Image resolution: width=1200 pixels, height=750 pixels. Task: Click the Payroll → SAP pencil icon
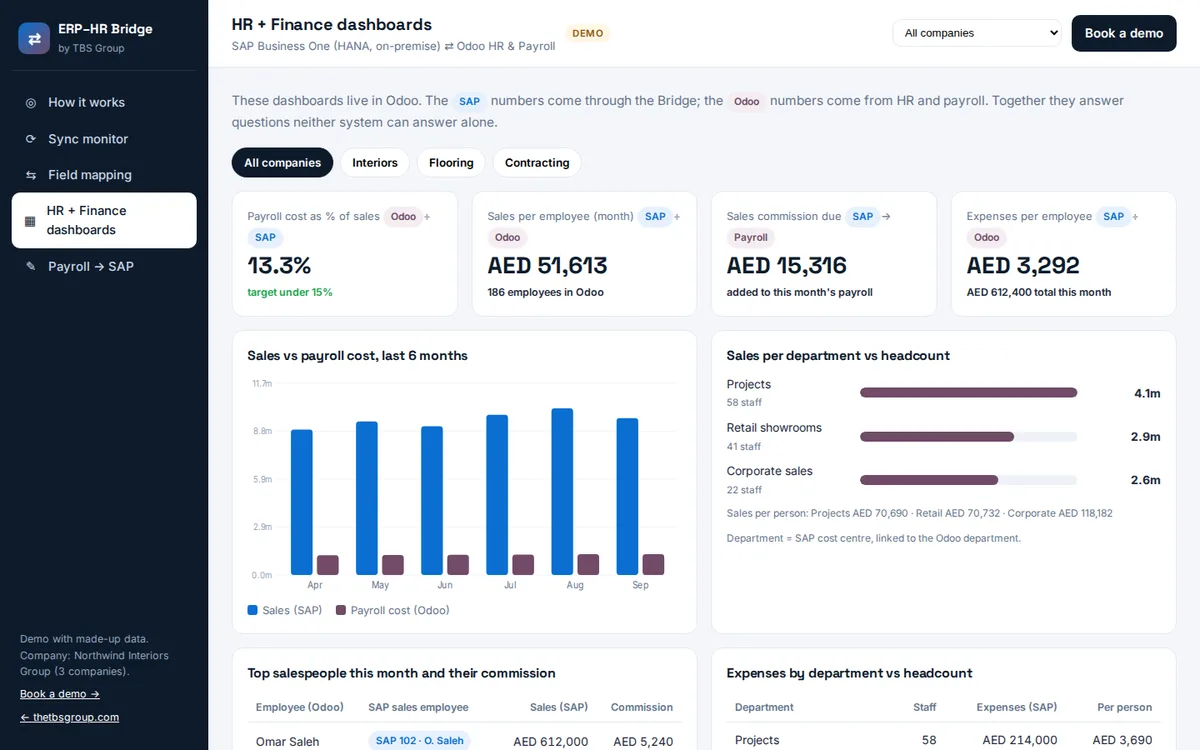pos(31,267)
